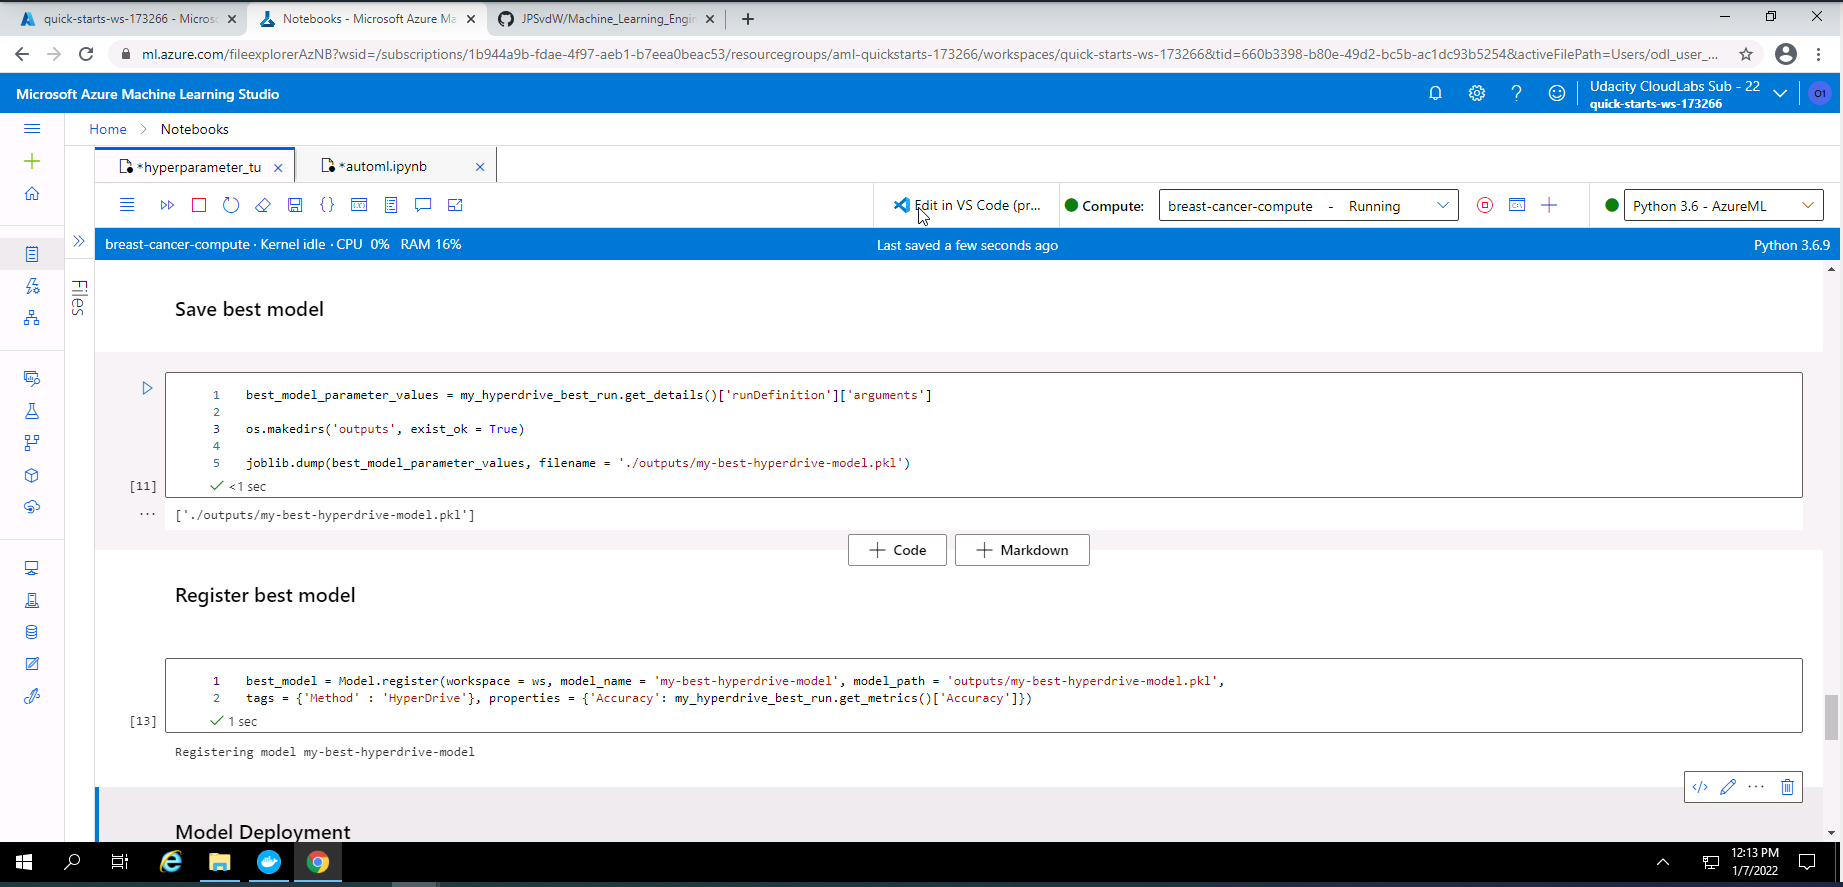Open Datasets icon in left sidebar
This screenshot has height=887, width=1843.
pos(32,378)
